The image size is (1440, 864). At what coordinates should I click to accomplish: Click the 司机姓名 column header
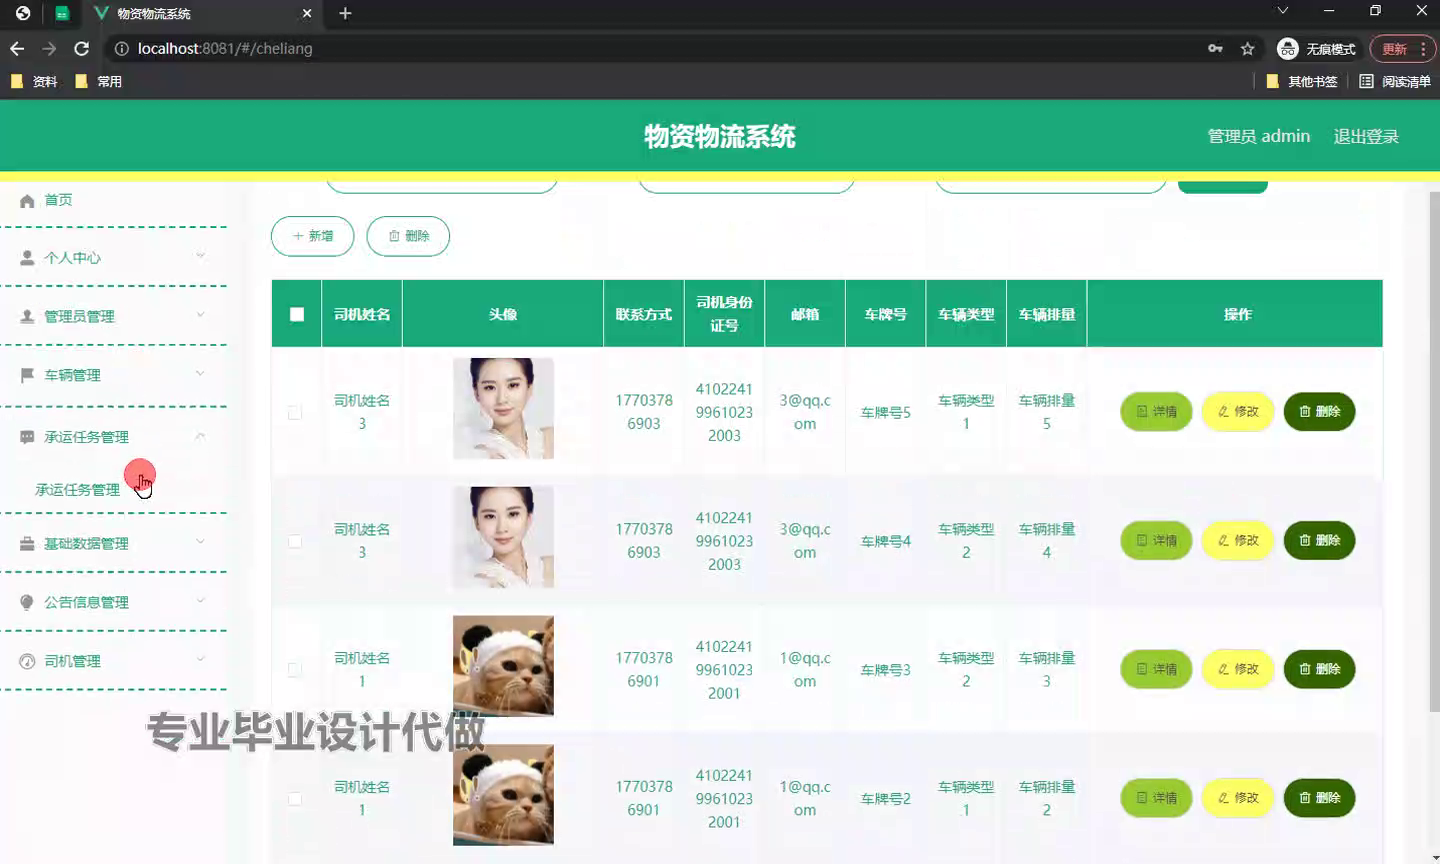[x=362, y=314]
